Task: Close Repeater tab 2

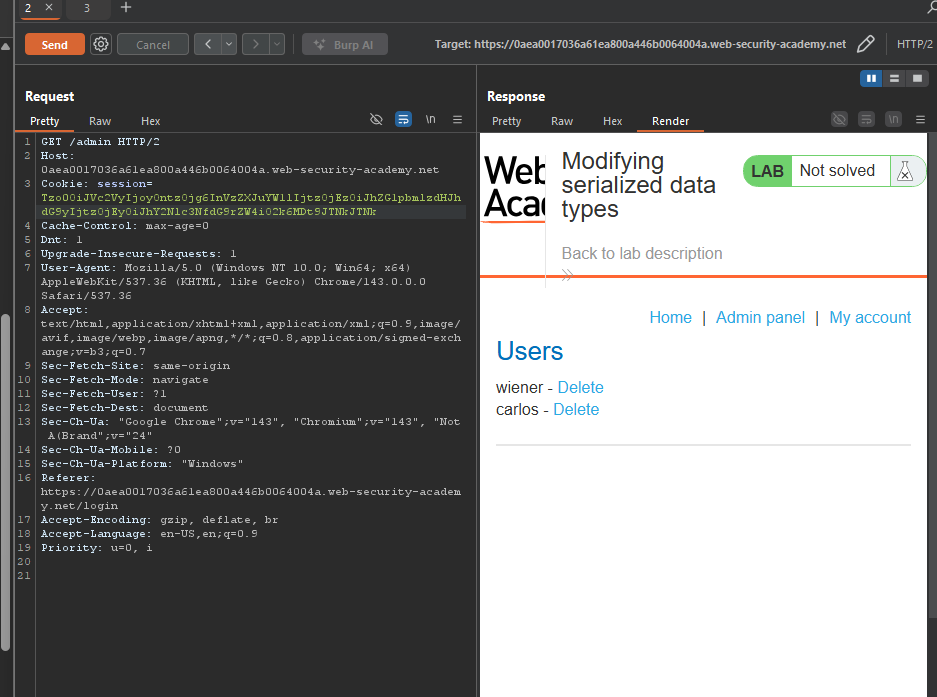Action: tap(49, 7)
